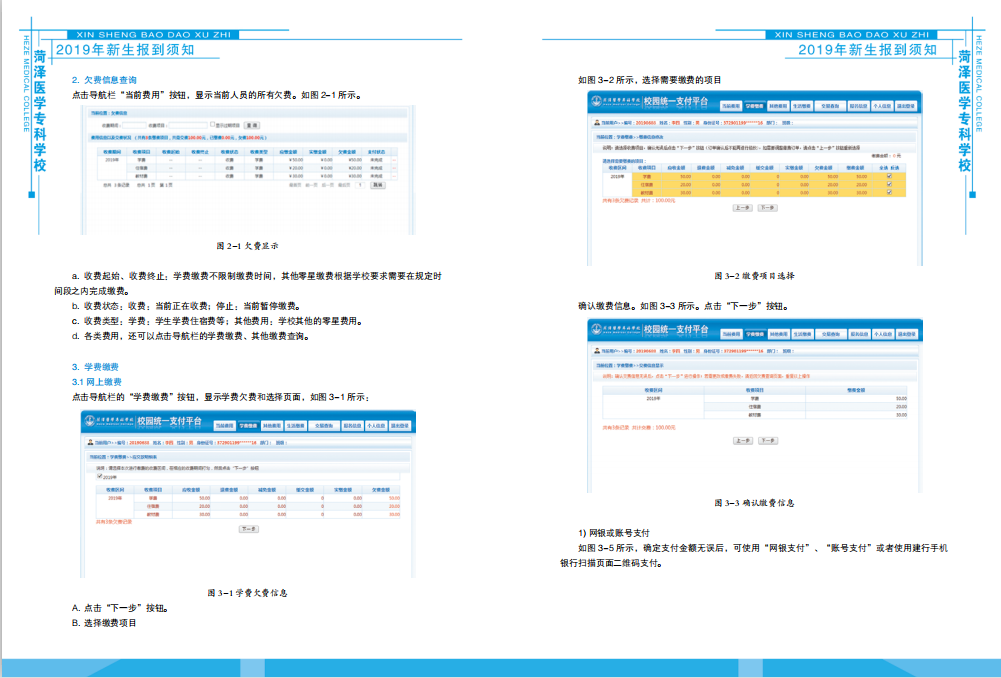Click the school logo in Figure 3-1 header
Image resolution: width=1001 pixels, height=678 pixels.
90,421
